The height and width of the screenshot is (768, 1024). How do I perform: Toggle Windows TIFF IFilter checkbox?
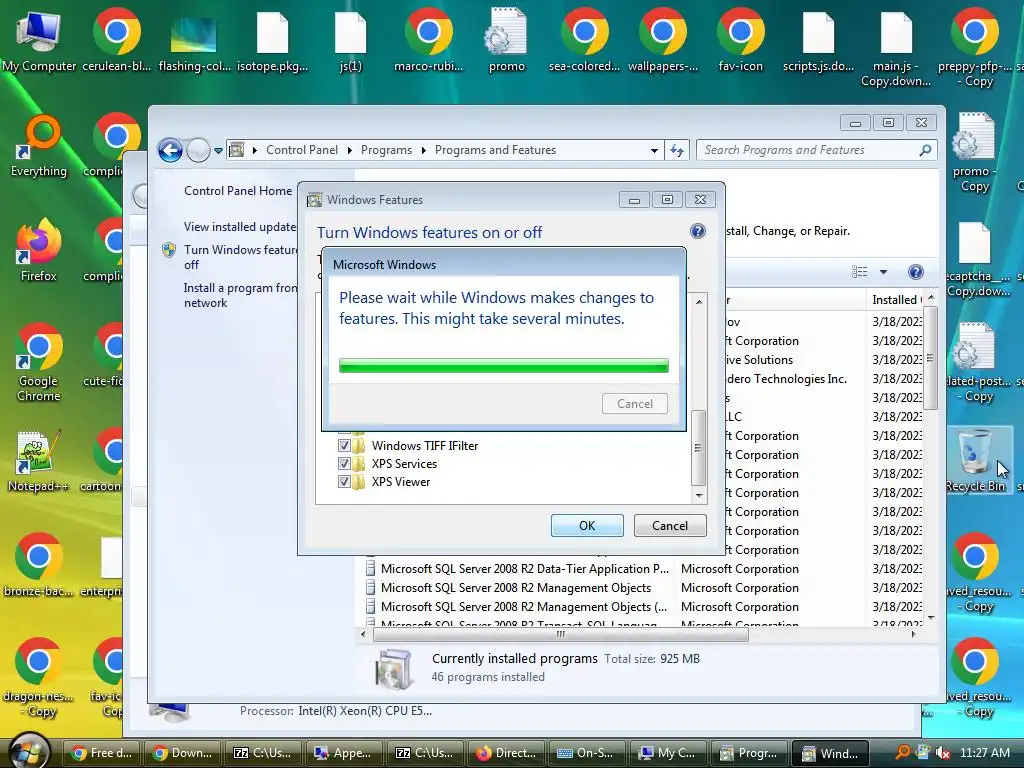pyautogui.click(x=344, y=445)
